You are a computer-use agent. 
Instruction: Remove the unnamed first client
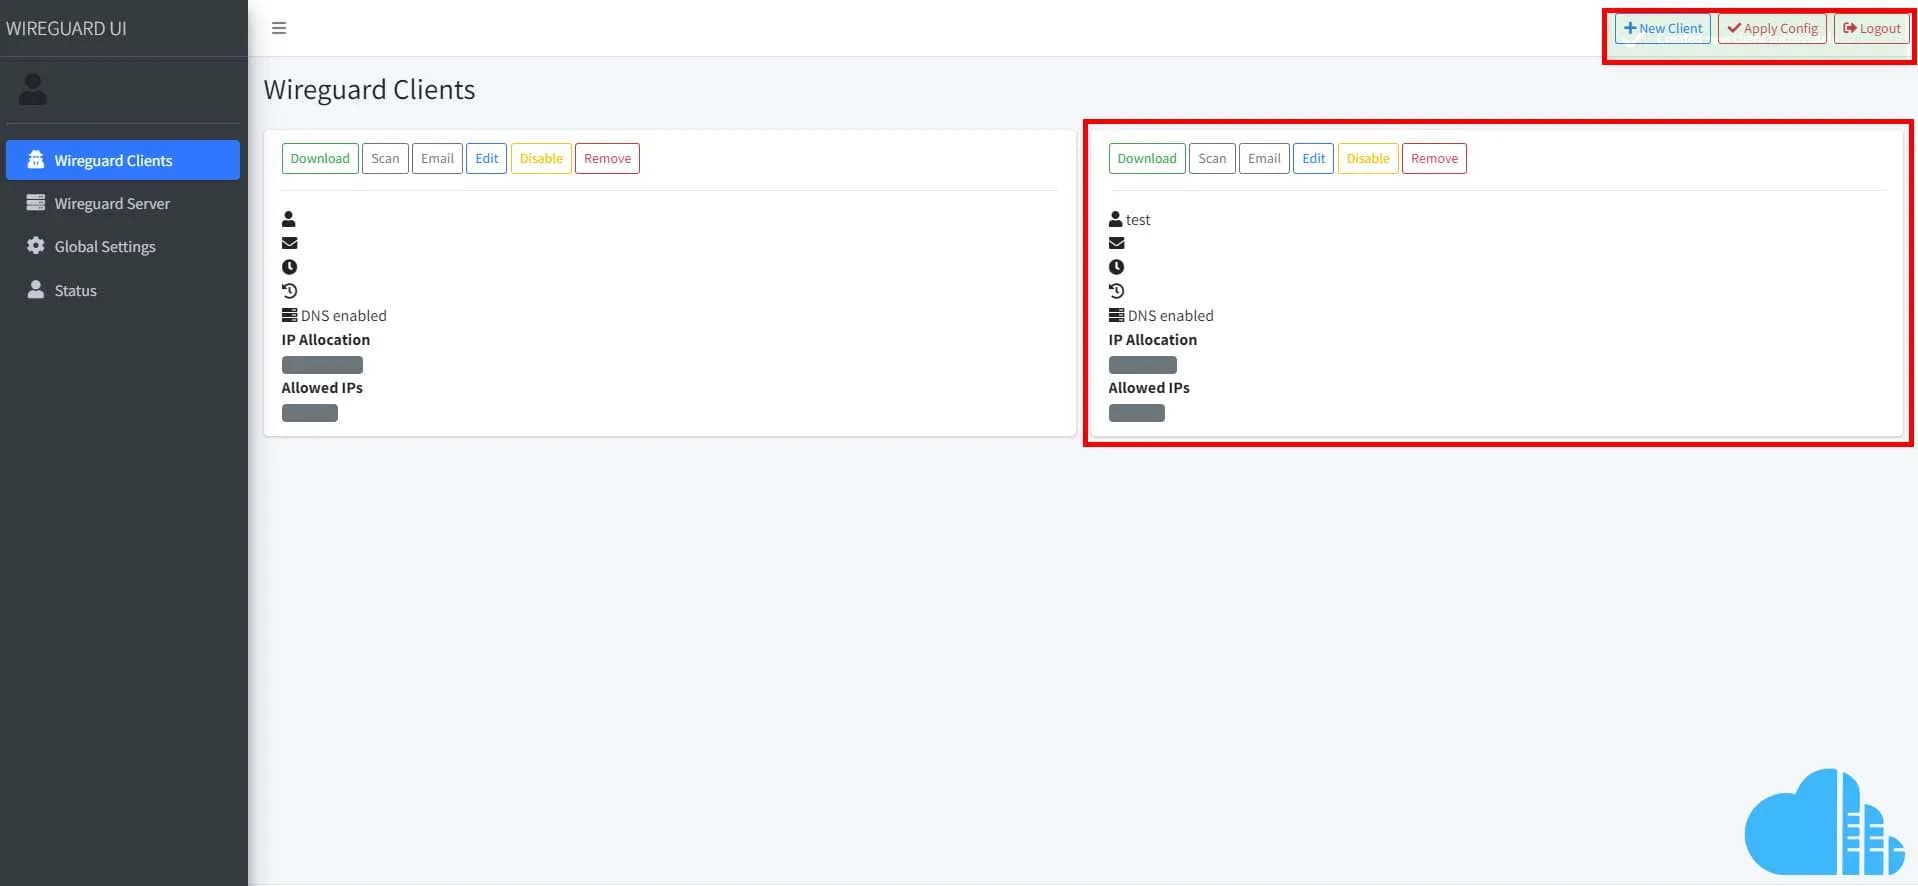click(607, 158)
